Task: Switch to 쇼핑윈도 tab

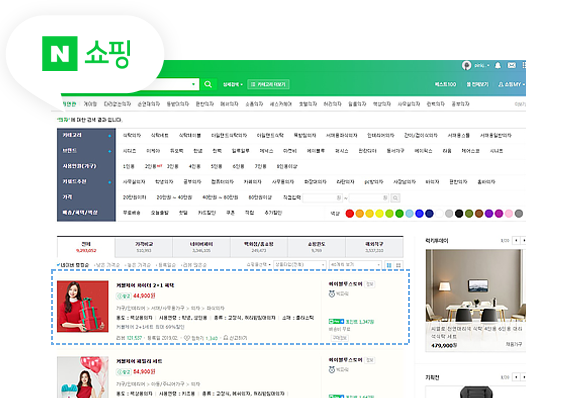Action: [316, 247]
